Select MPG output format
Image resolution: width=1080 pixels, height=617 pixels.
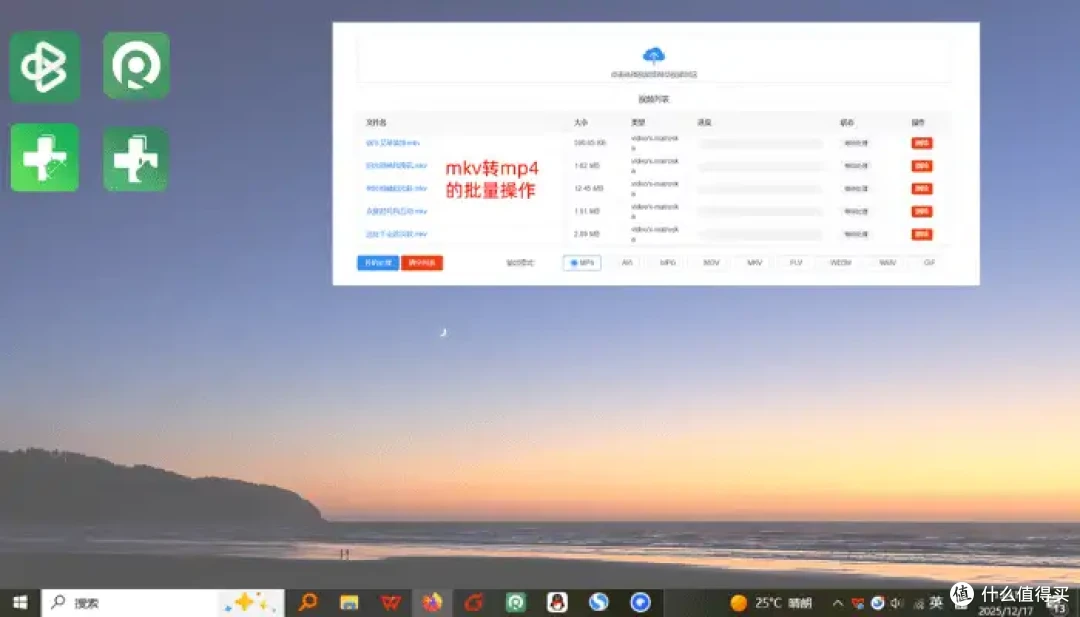[x=667, y=263]
